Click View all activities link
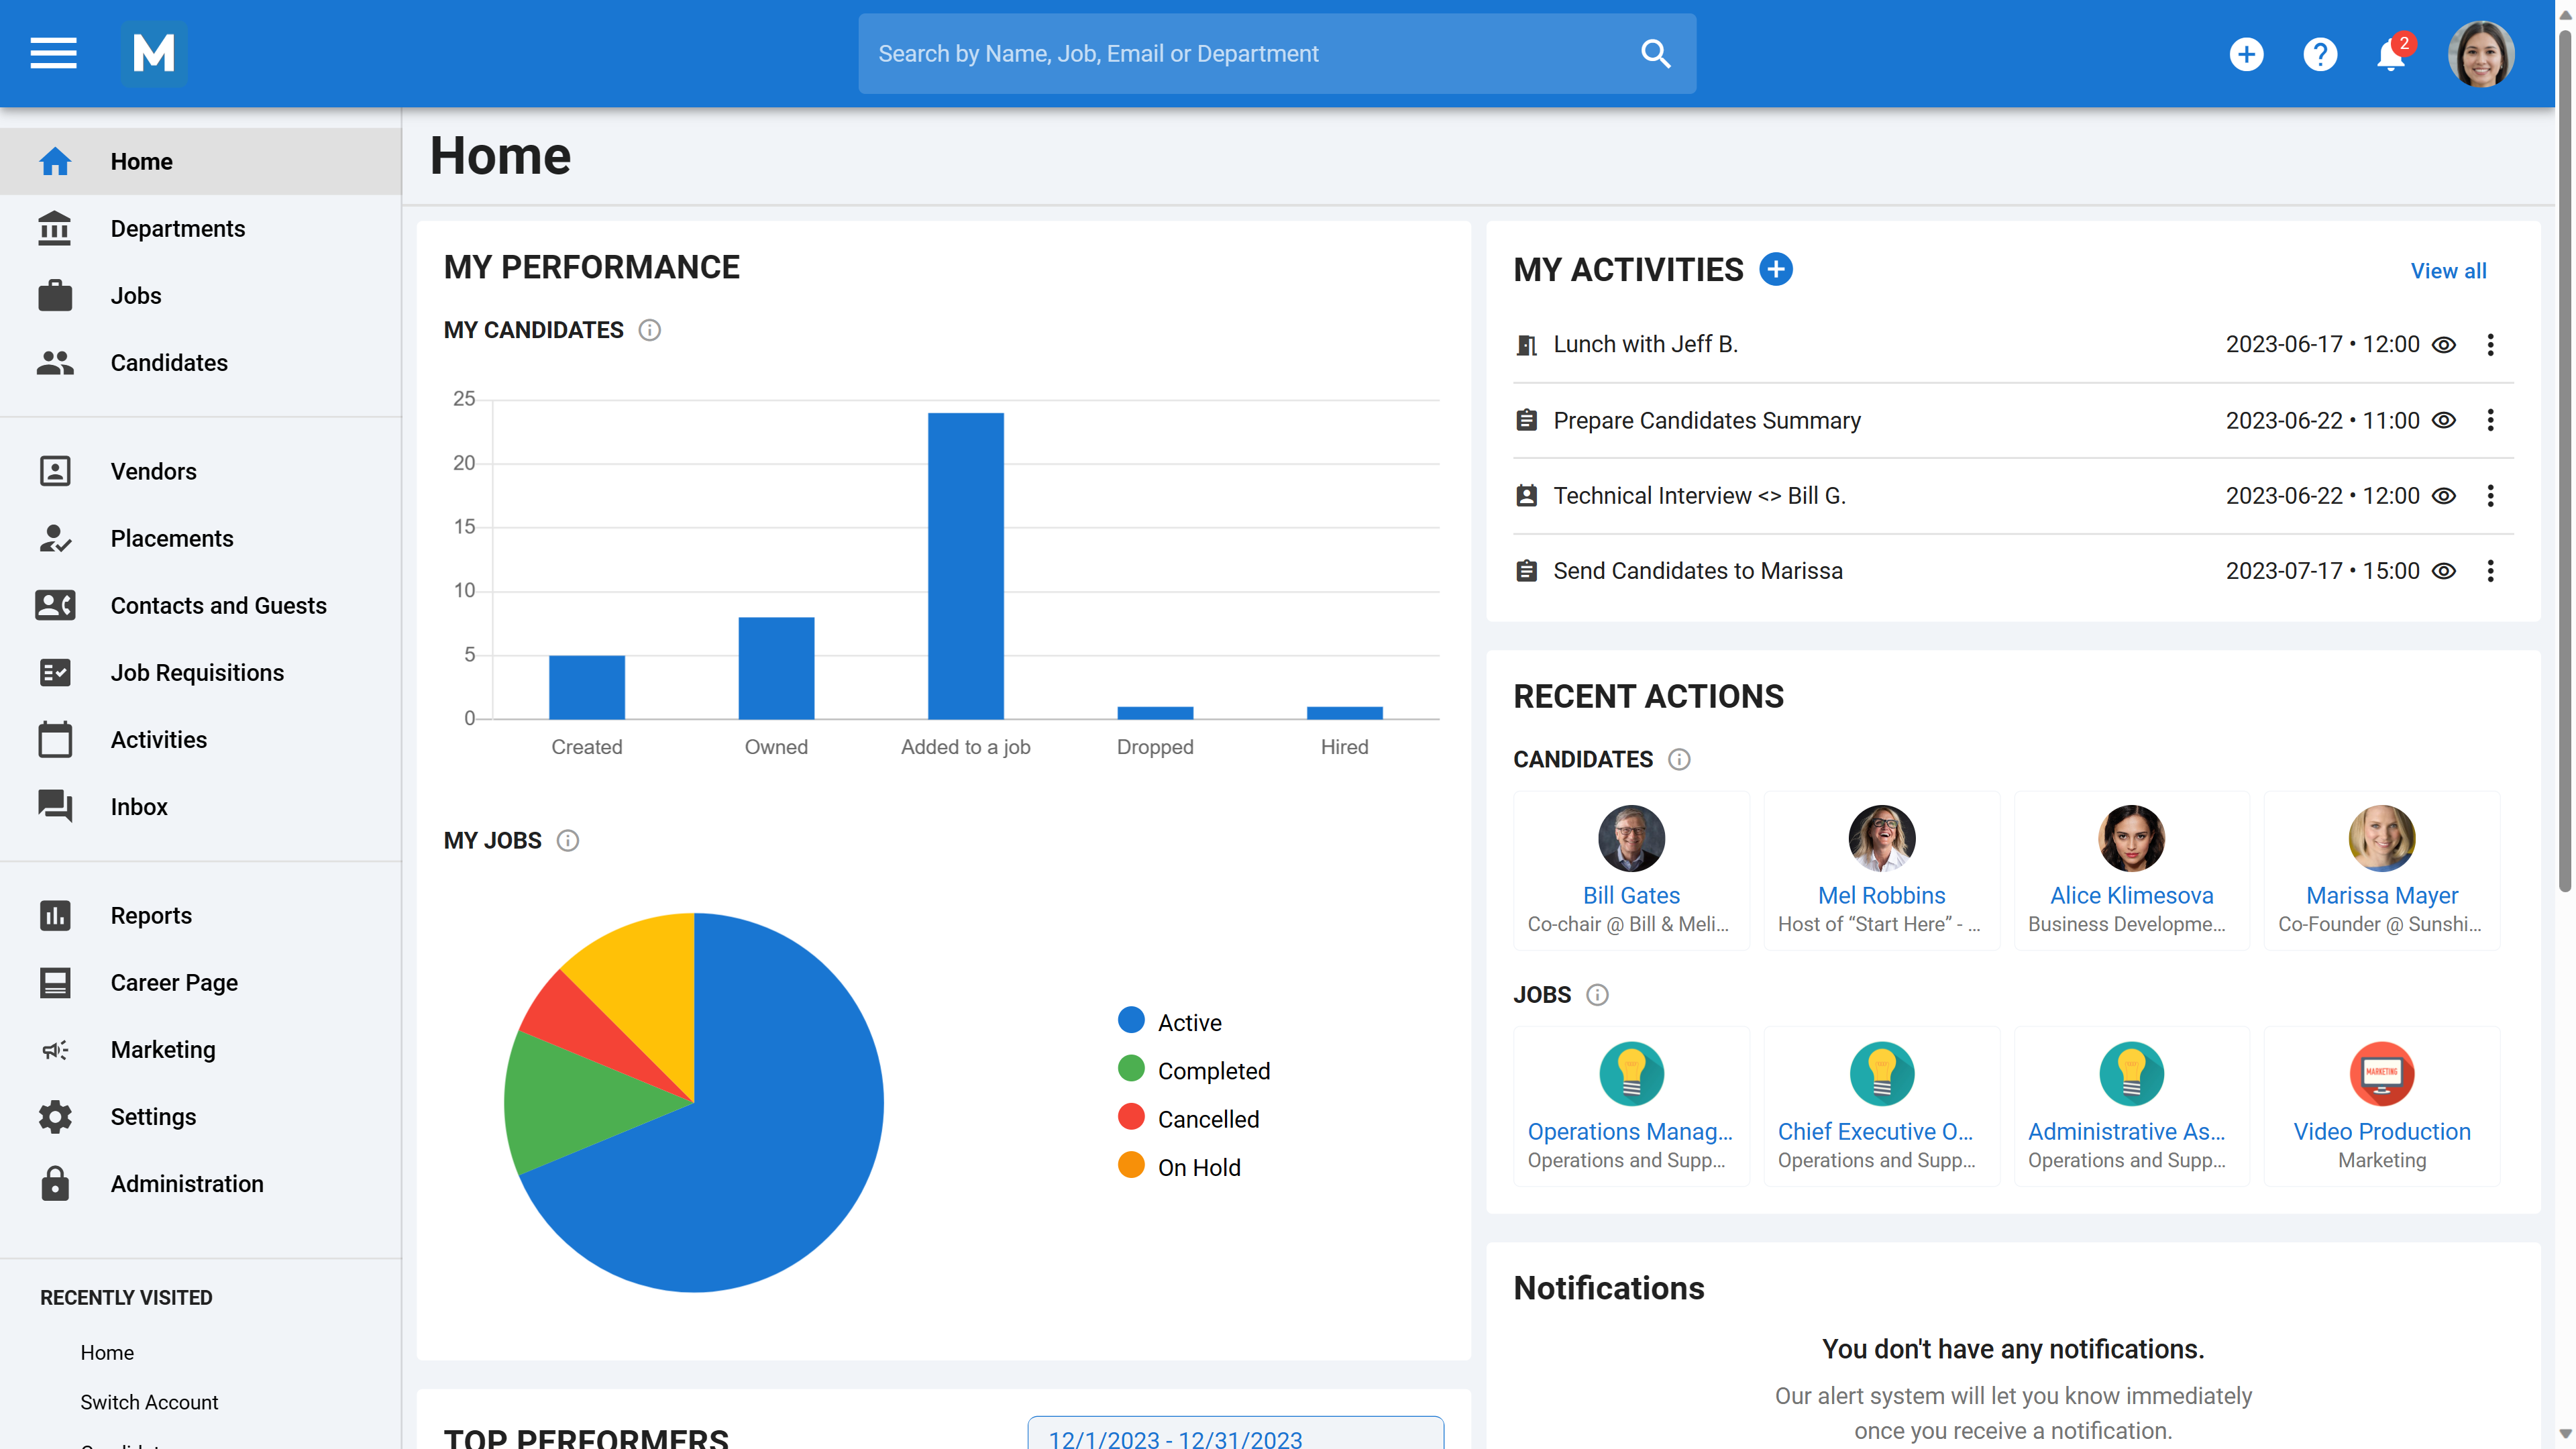This screenshot has height=1449, width=2576. click(x=2447, y=271)
